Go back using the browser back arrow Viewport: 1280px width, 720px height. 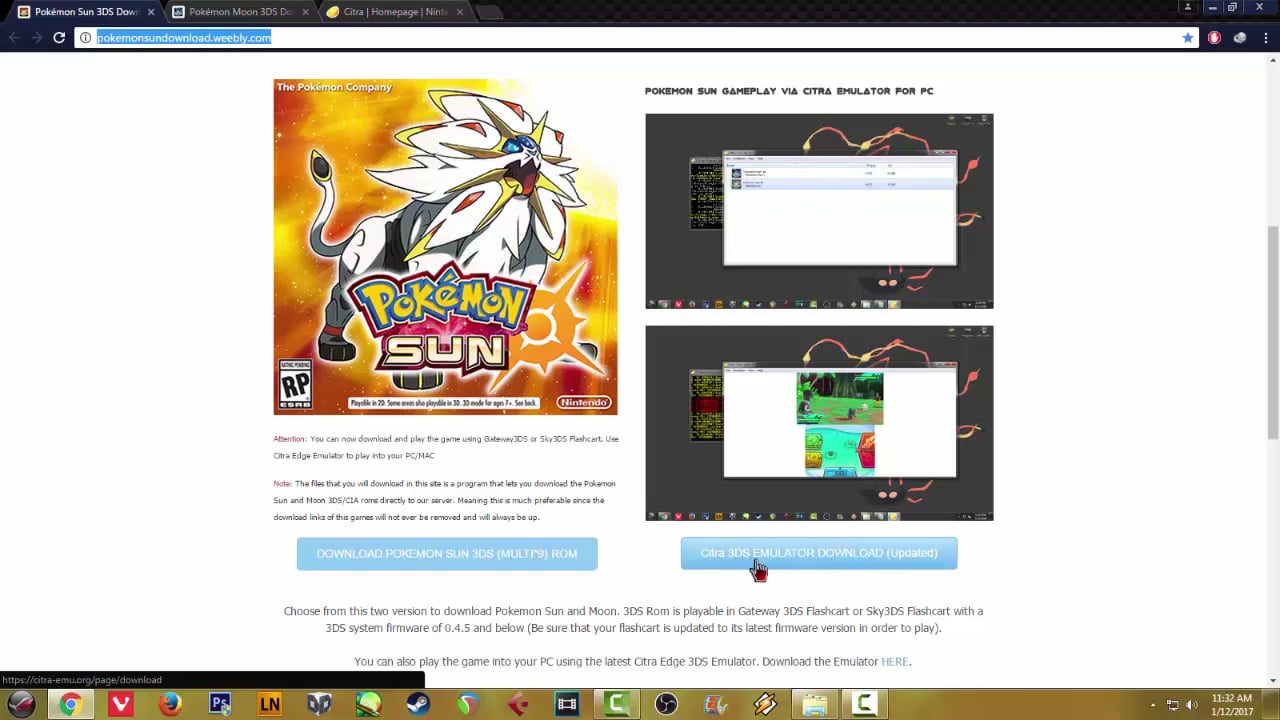(x=12, y=37)
